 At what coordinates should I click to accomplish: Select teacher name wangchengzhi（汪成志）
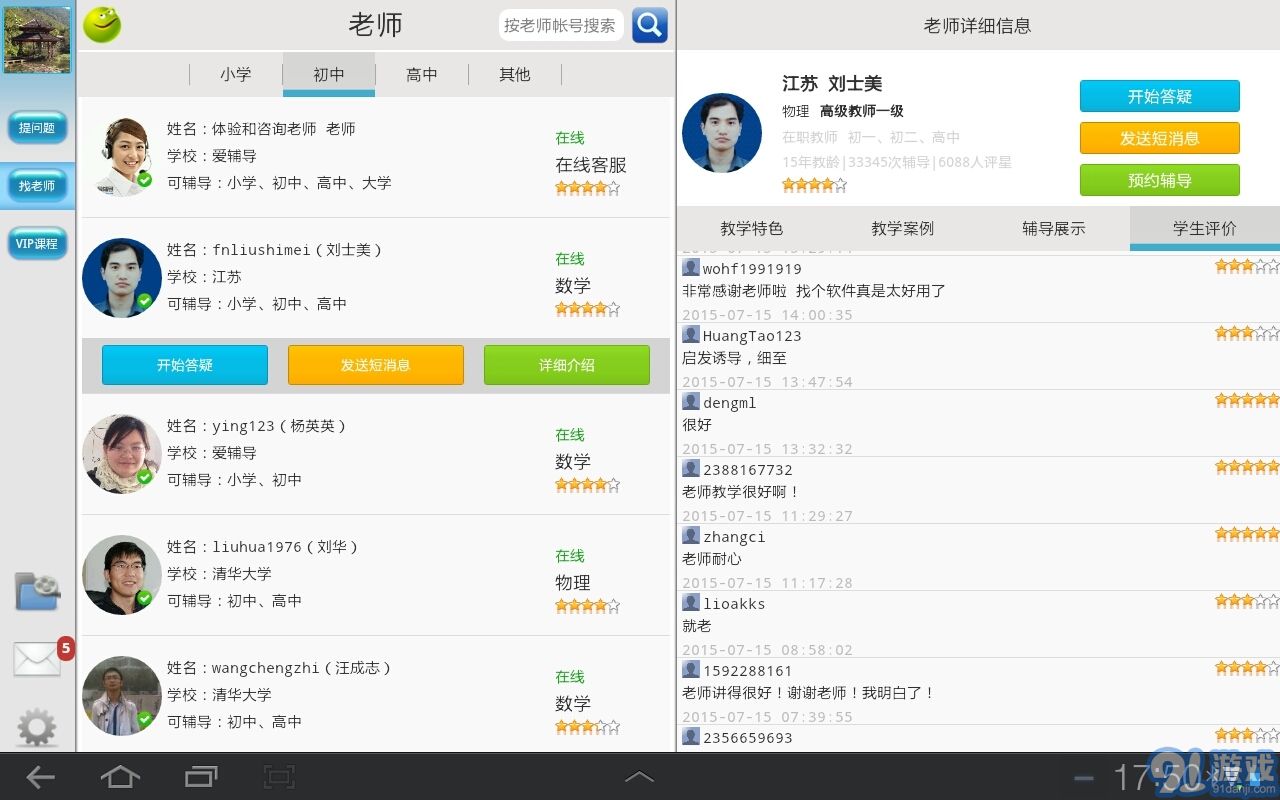coord(301,668)
